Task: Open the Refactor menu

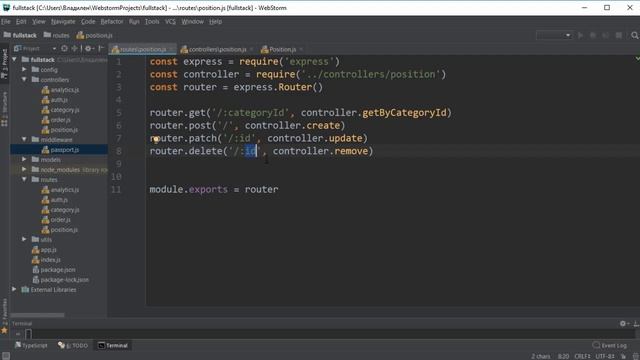Action: coord(111,22)
